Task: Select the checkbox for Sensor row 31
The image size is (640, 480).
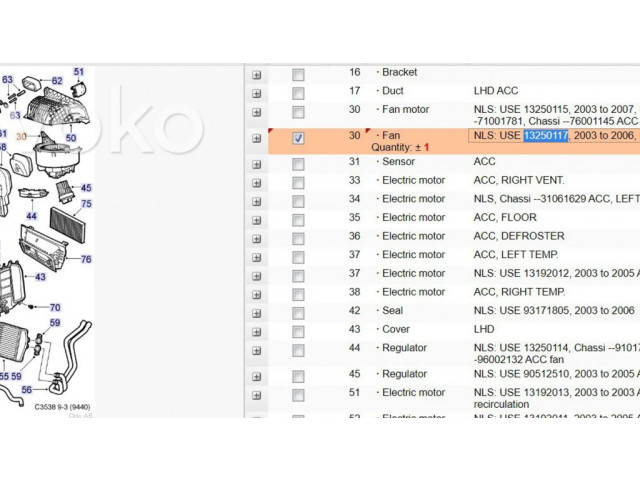Action: pos(298,163)
